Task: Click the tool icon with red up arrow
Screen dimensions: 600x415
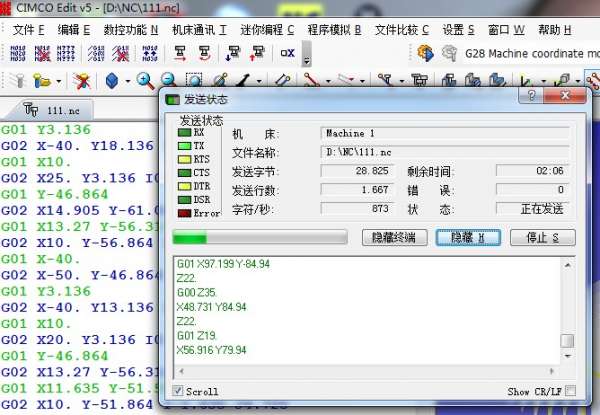Action: coord(257,53)
